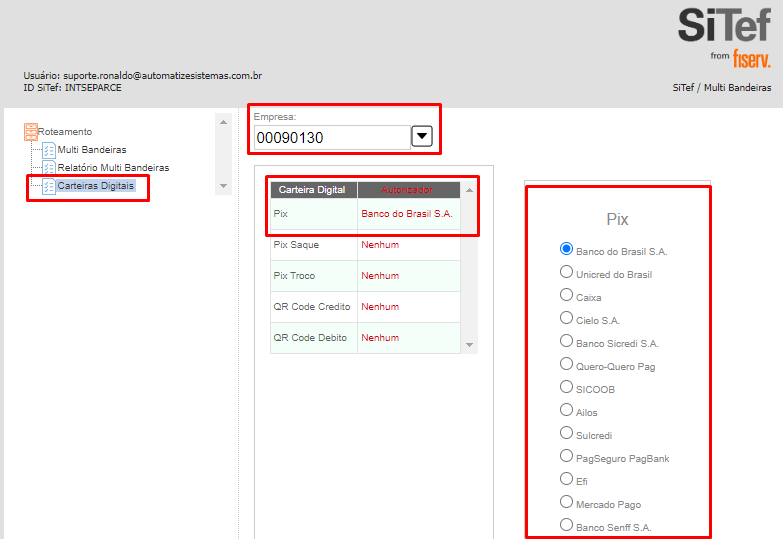Select Unicred do Brasil radio button
783x539 pixels.
tap(566, 272)
